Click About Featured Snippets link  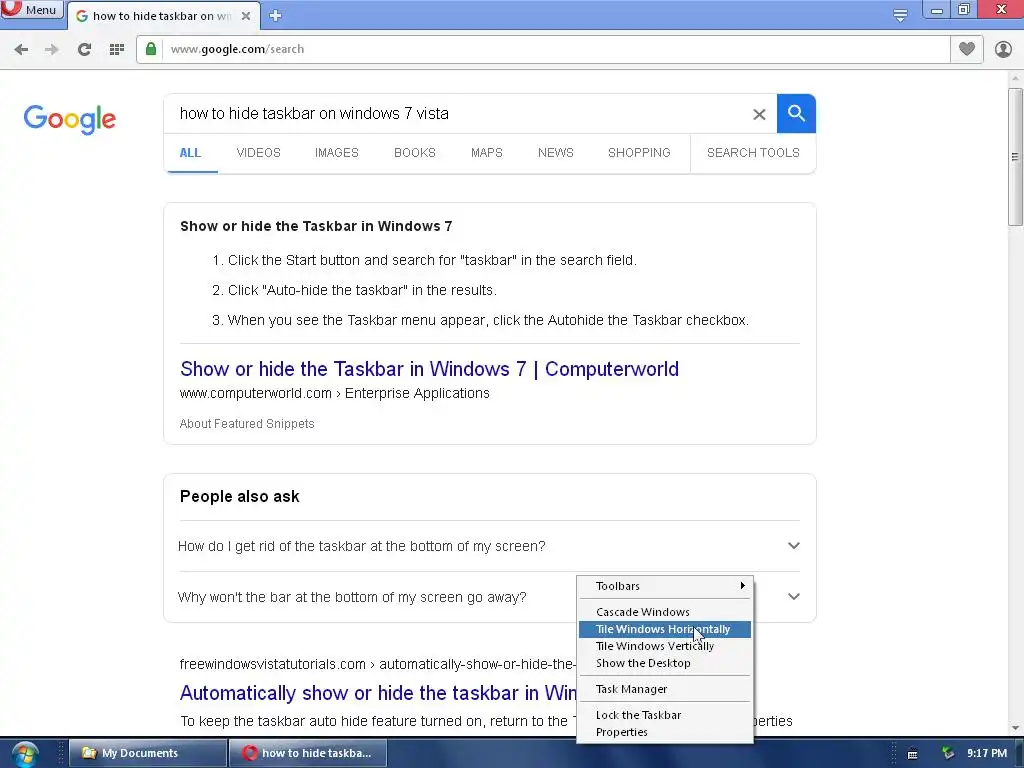(x=247, y=424)
